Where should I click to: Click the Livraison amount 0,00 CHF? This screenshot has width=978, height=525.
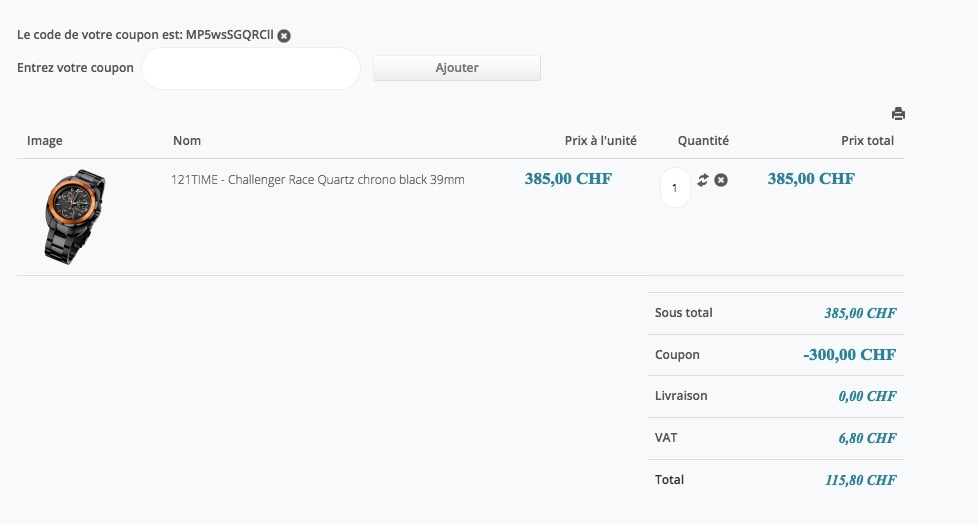tap(867, 396)
